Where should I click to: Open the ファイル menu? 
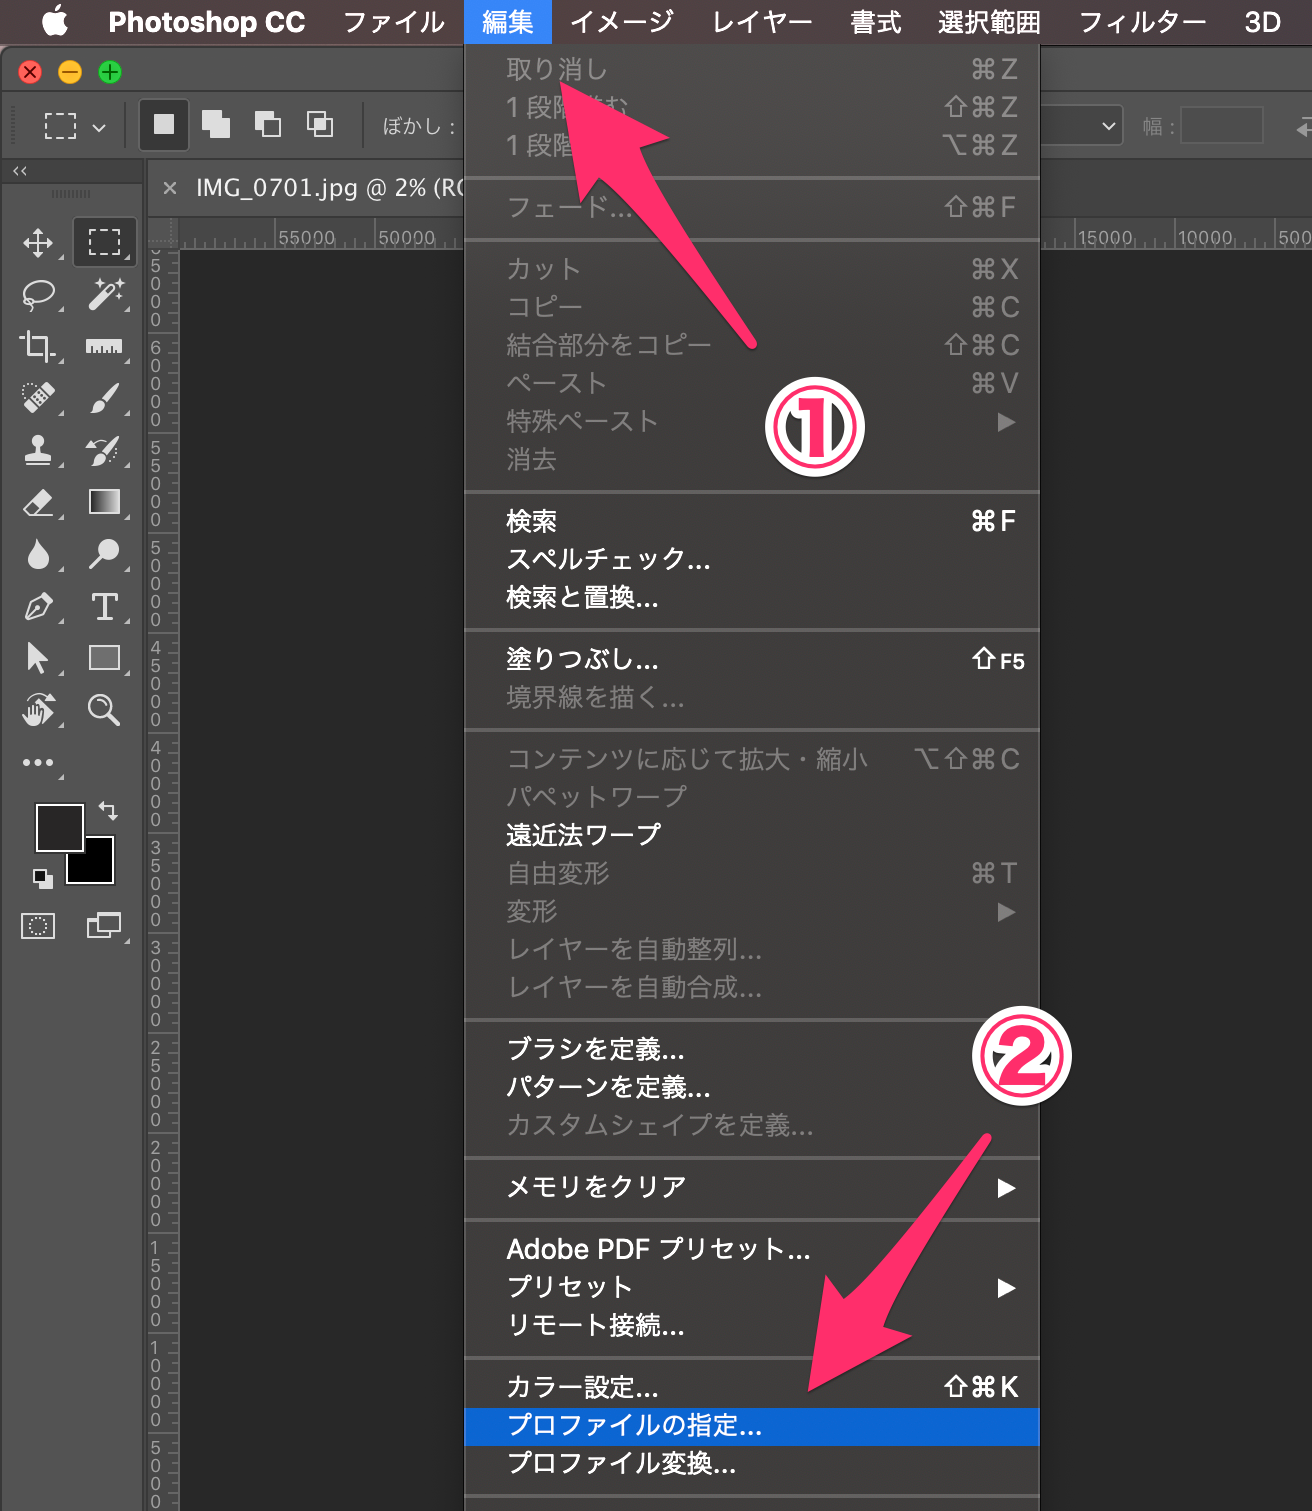394,22
